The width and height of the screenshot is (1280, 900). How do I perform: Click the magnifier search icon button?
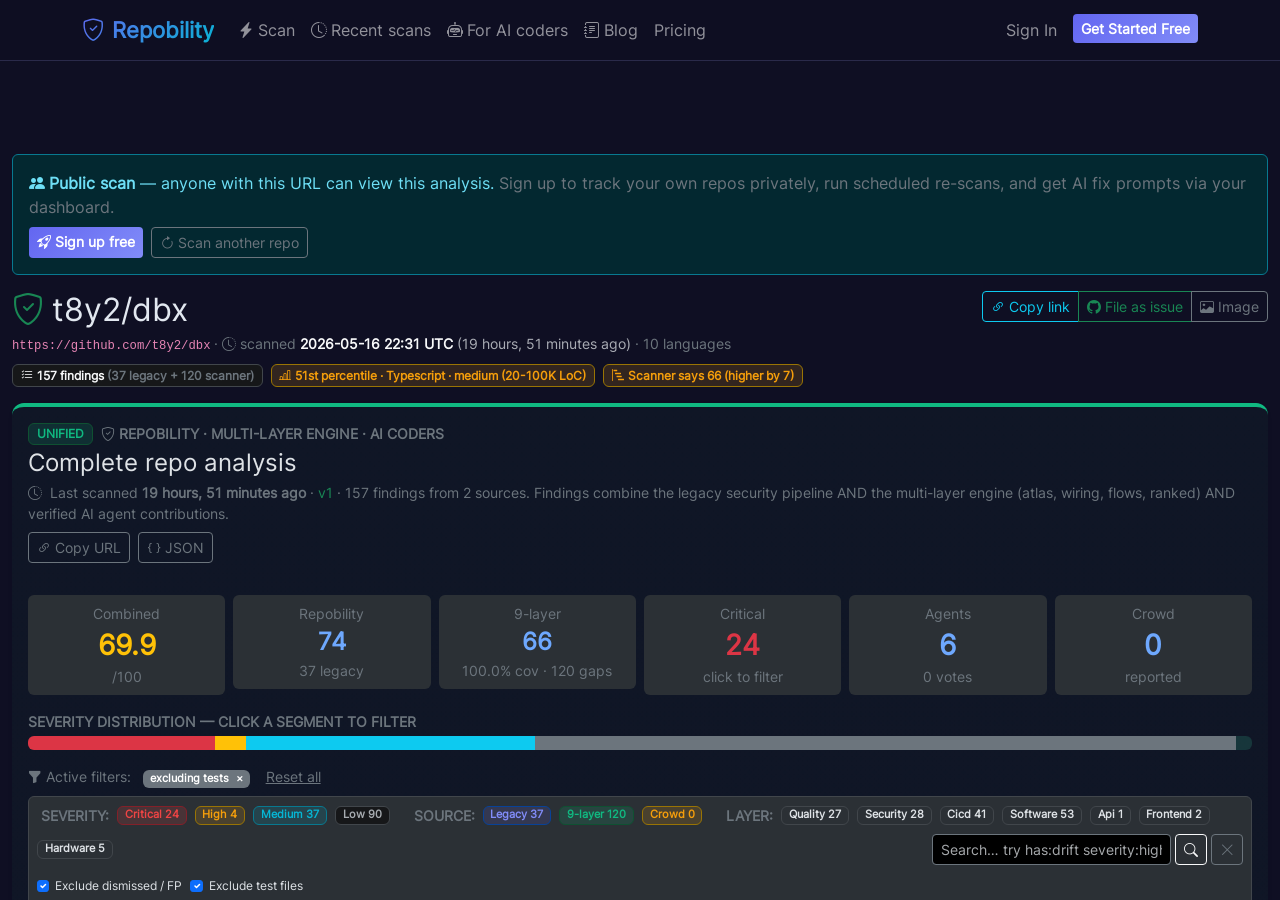click(x=1191, y=850)
